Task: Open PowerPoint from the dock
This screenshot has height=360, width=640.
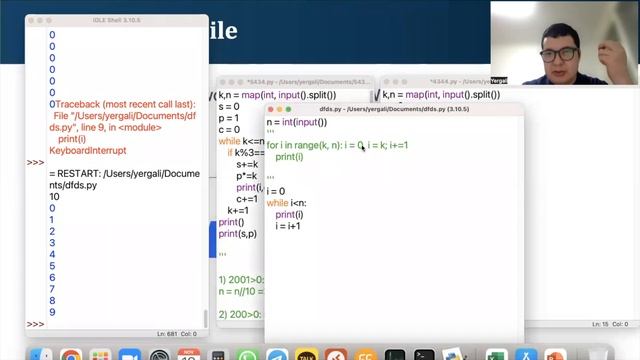Action: click(555, 355)
